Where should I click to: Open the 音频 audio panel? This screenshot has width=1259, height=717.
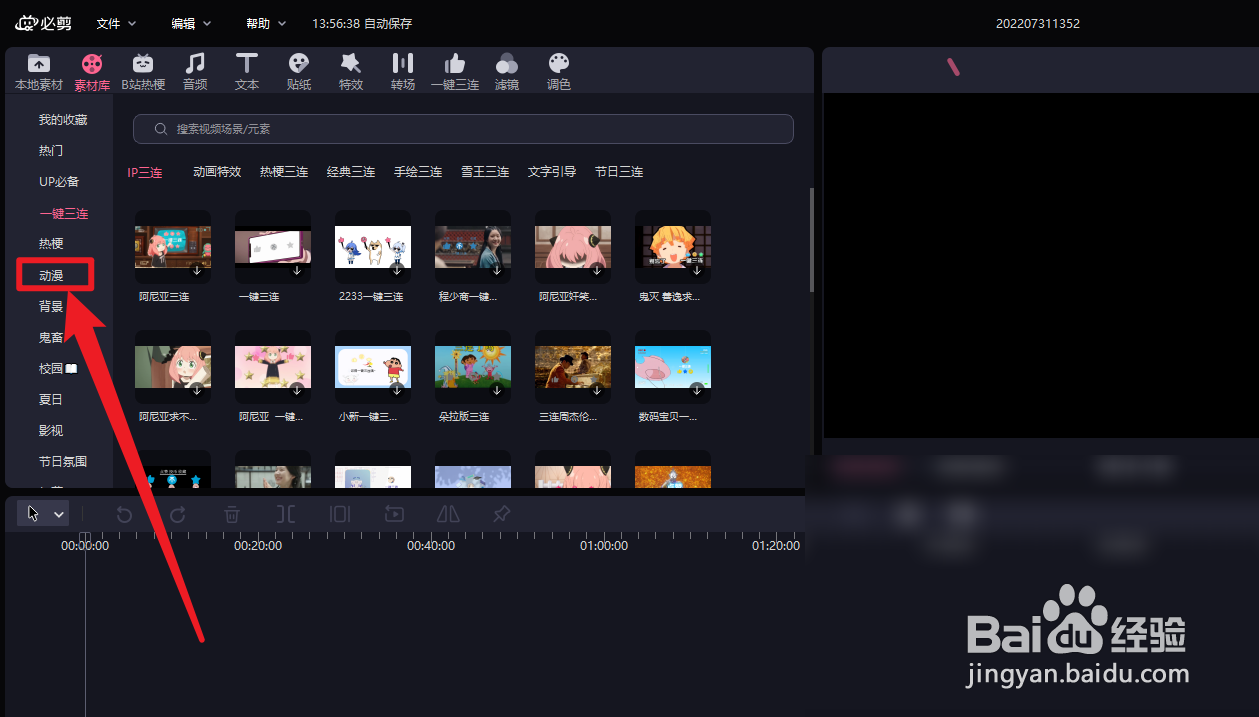pyautogui.click(x=195, y=72)
